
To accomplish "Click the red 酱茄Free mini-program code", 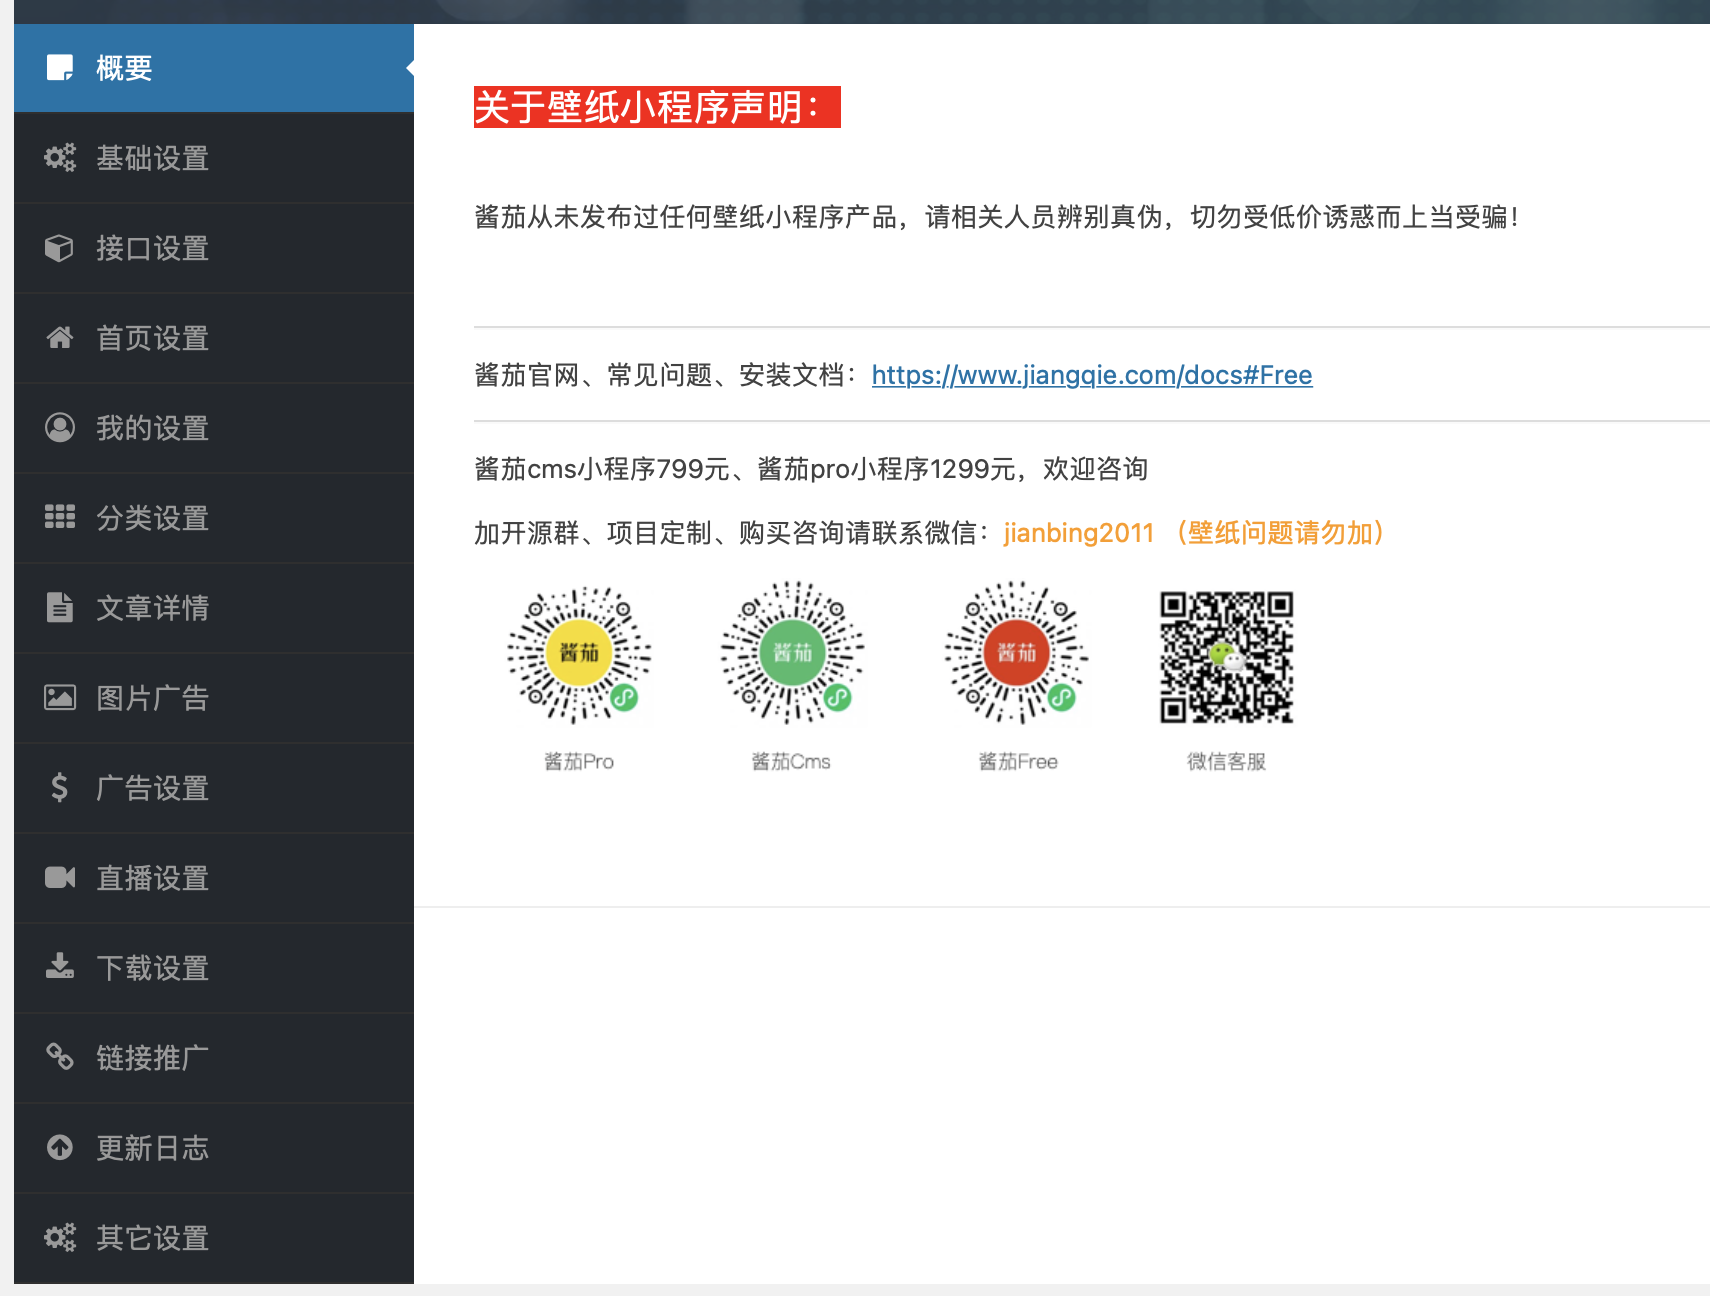I will pyautogui.click(x=1017, y=654).
